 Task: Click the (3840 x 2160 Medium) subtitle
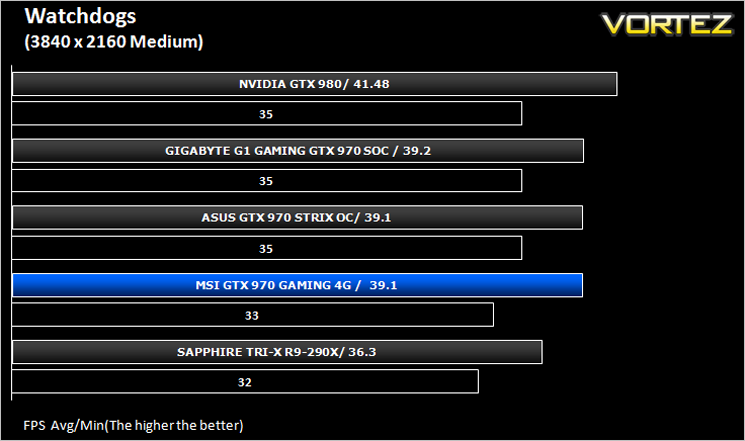tap(114, 42)
